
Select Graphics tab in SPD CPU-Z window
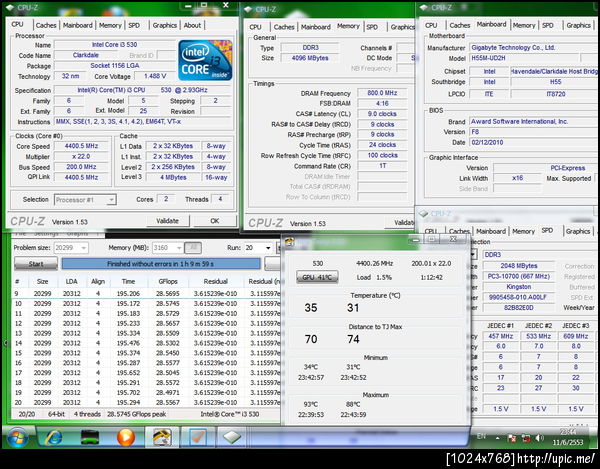click(x=578, y=231)
